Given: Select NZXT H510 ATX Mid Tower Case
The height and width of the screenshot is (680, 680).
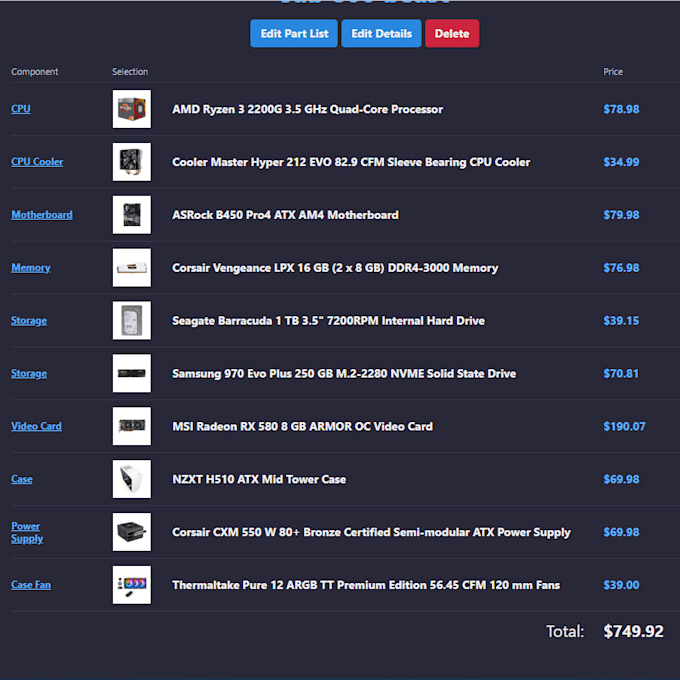Looking at the screenshot, I should coord(259,480).
